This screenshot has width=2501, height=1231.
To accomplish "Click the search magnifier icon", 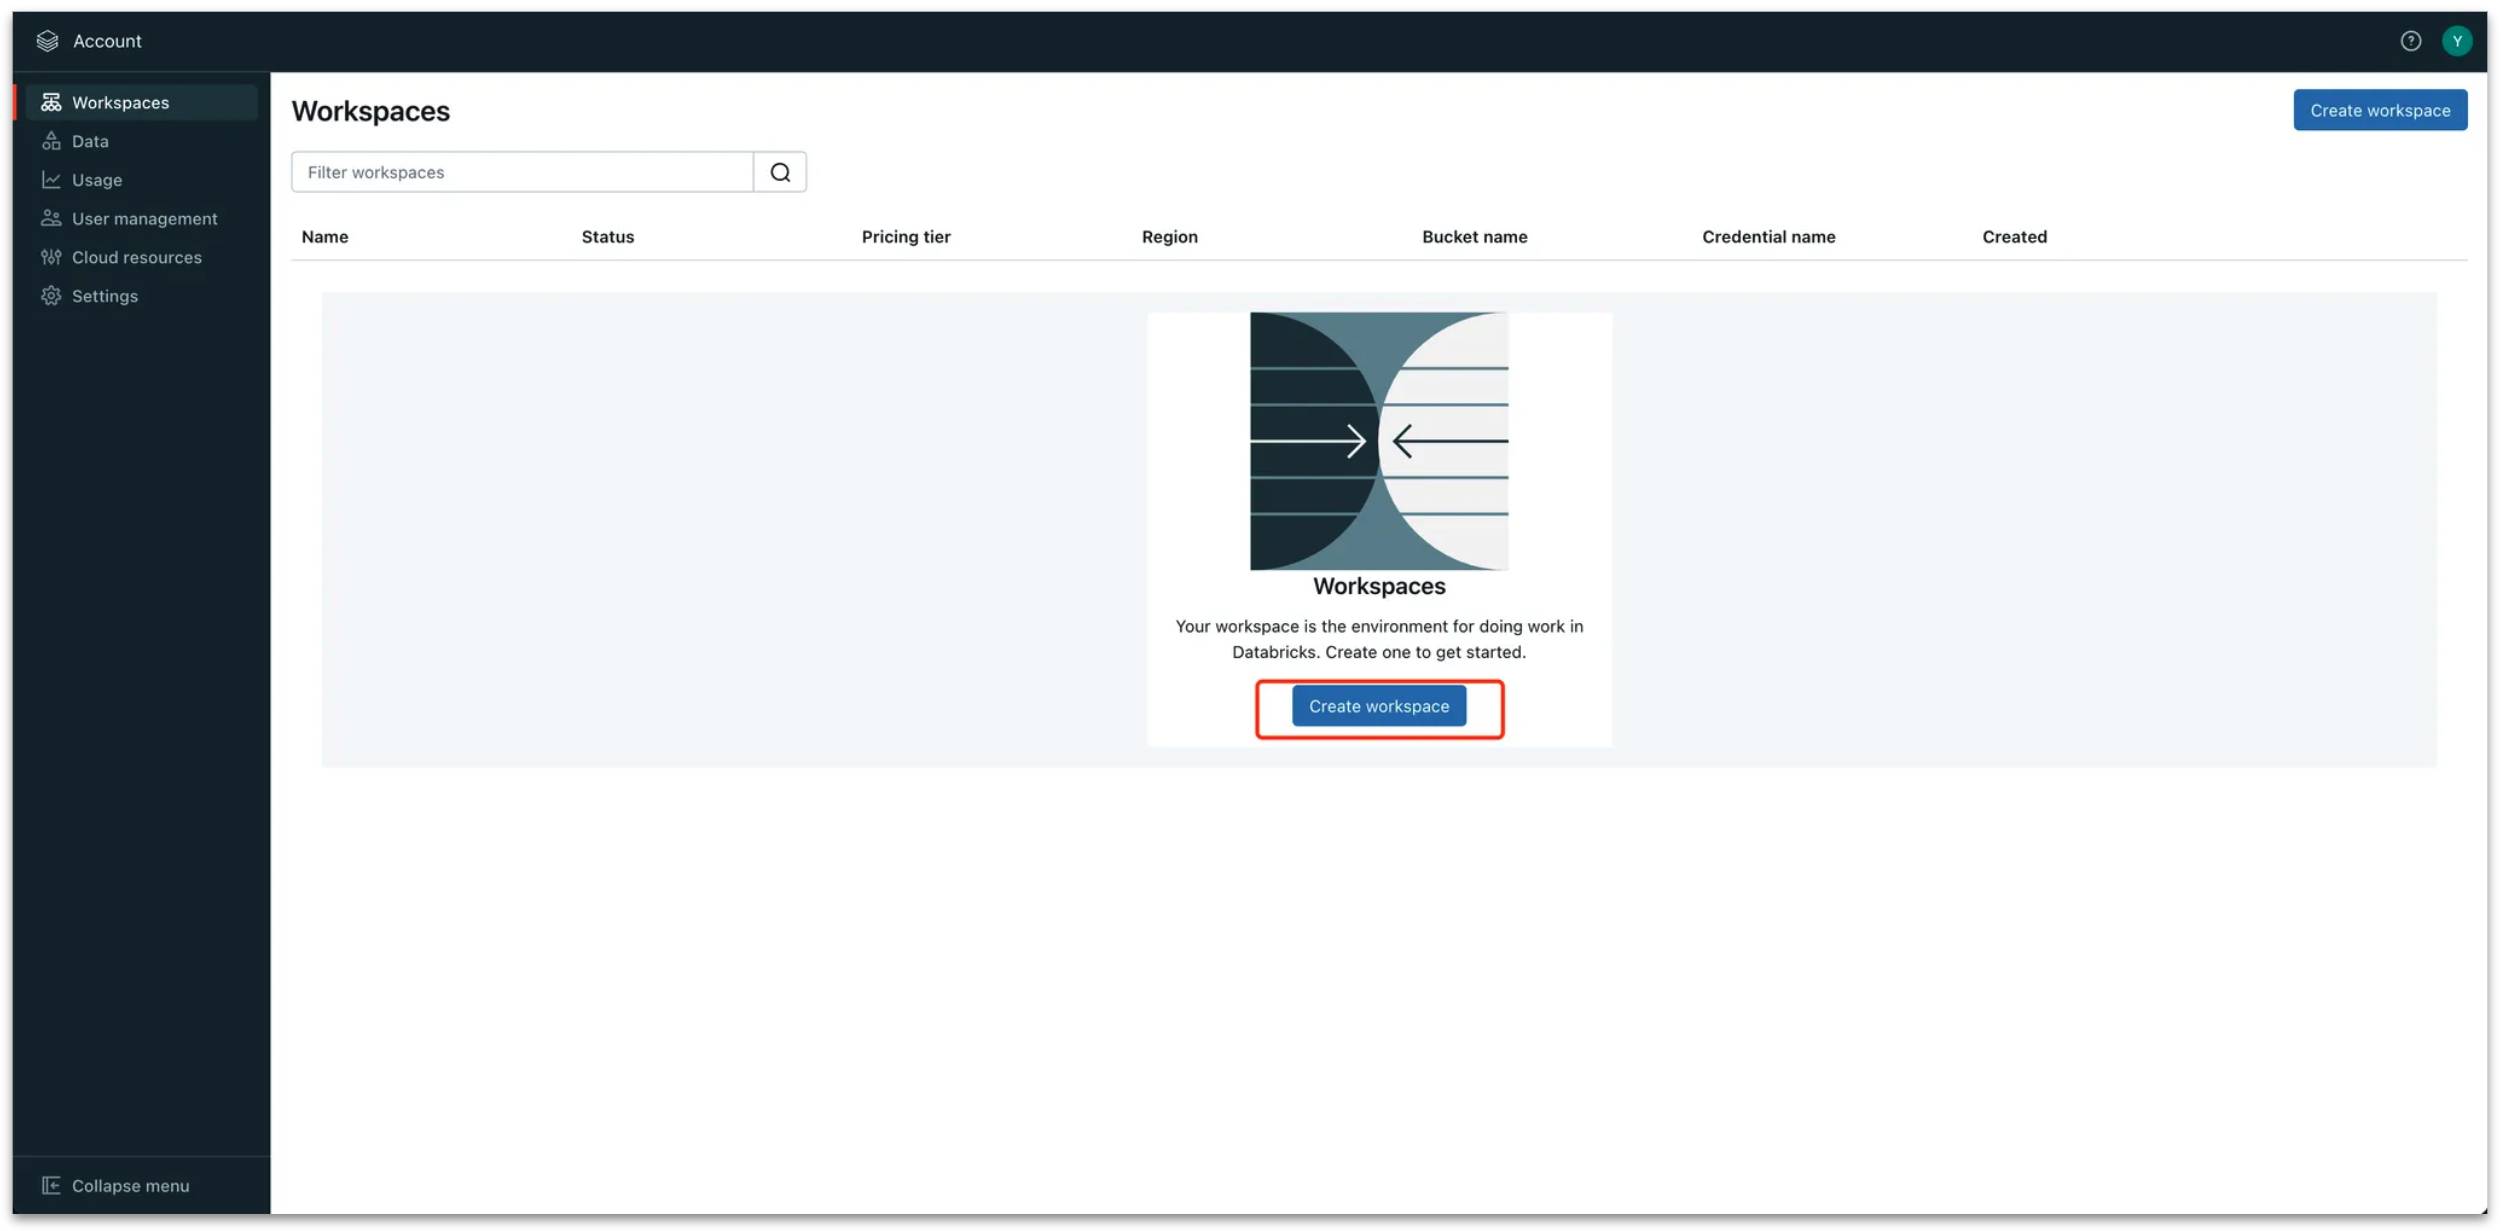I will [780, 173].
